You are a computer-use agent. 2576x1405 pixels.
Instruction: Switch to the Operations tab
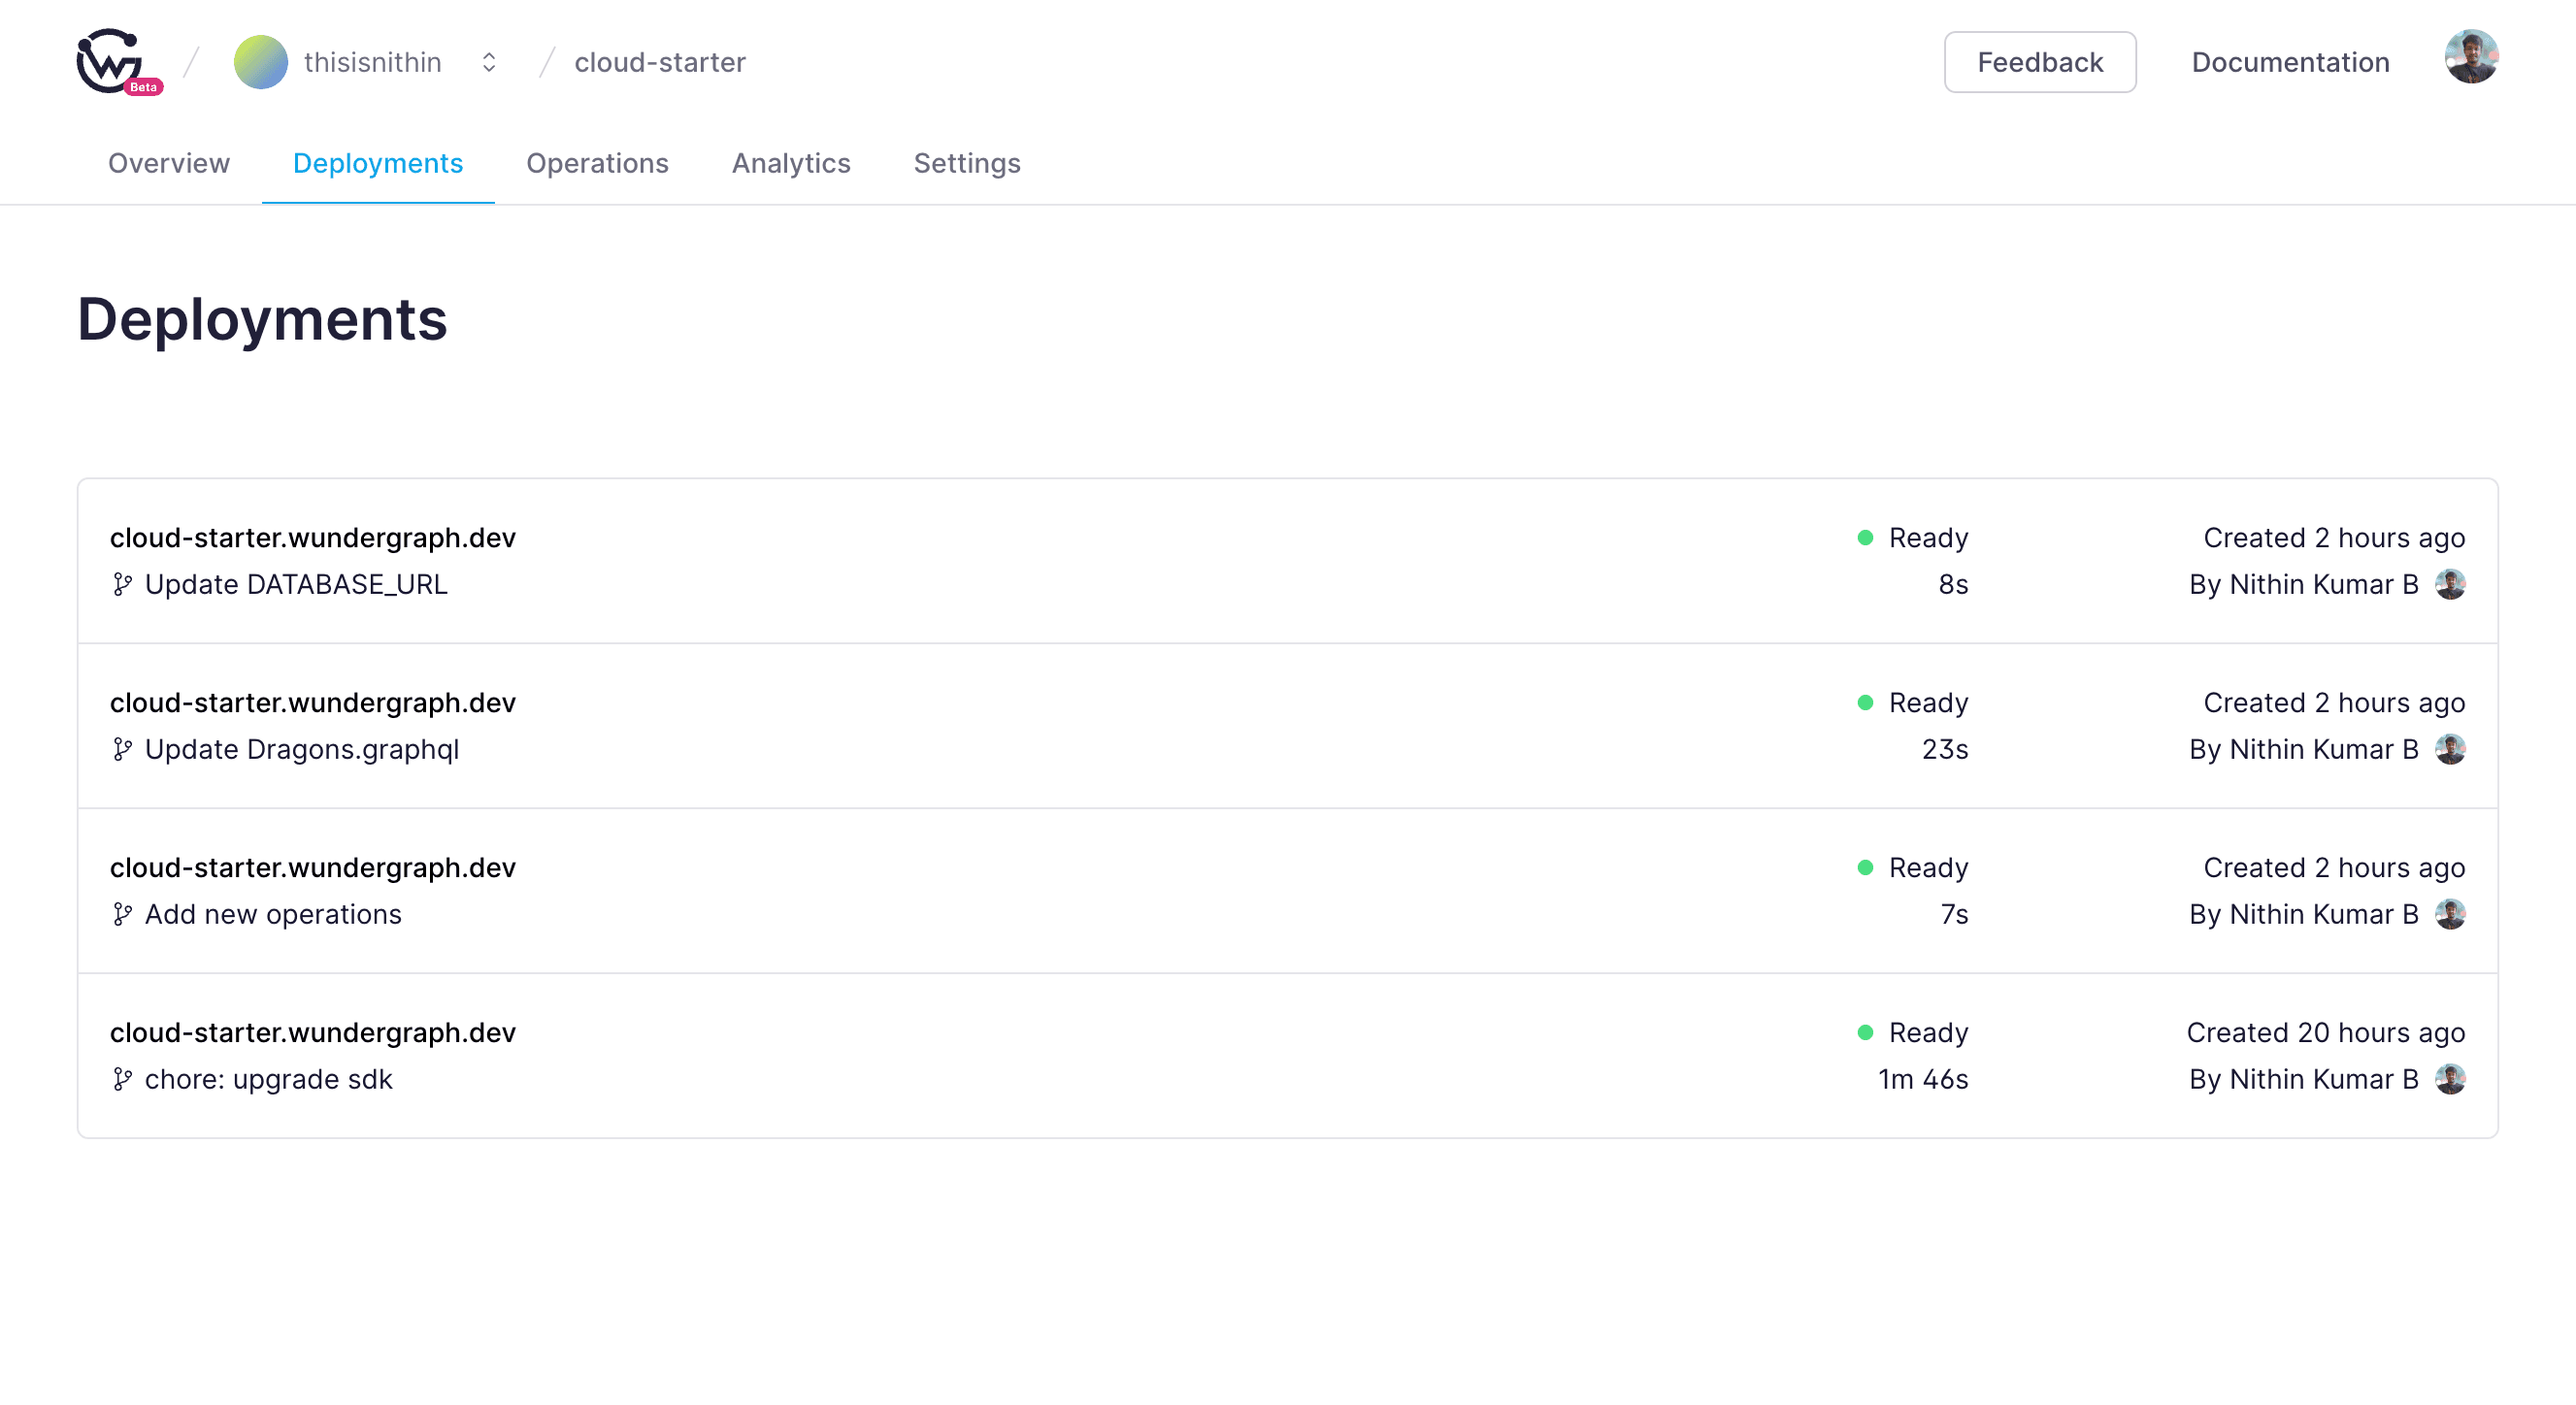coord(597,163)
